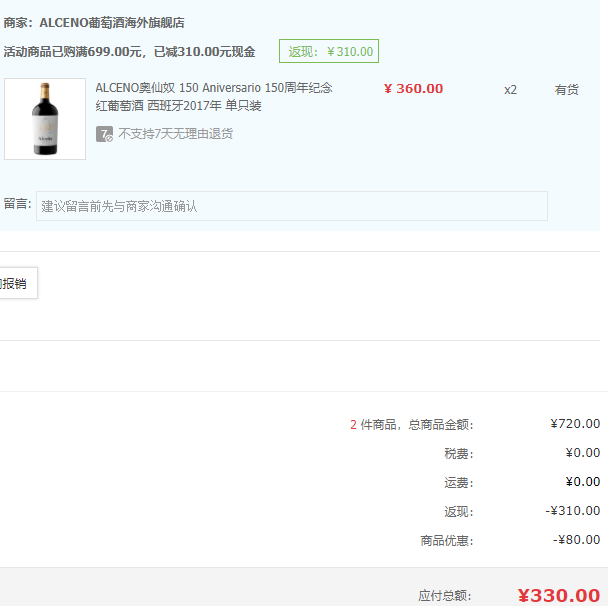Focus the 留言 message input field
The image size is (608, 606).
(x=292, y=206)
